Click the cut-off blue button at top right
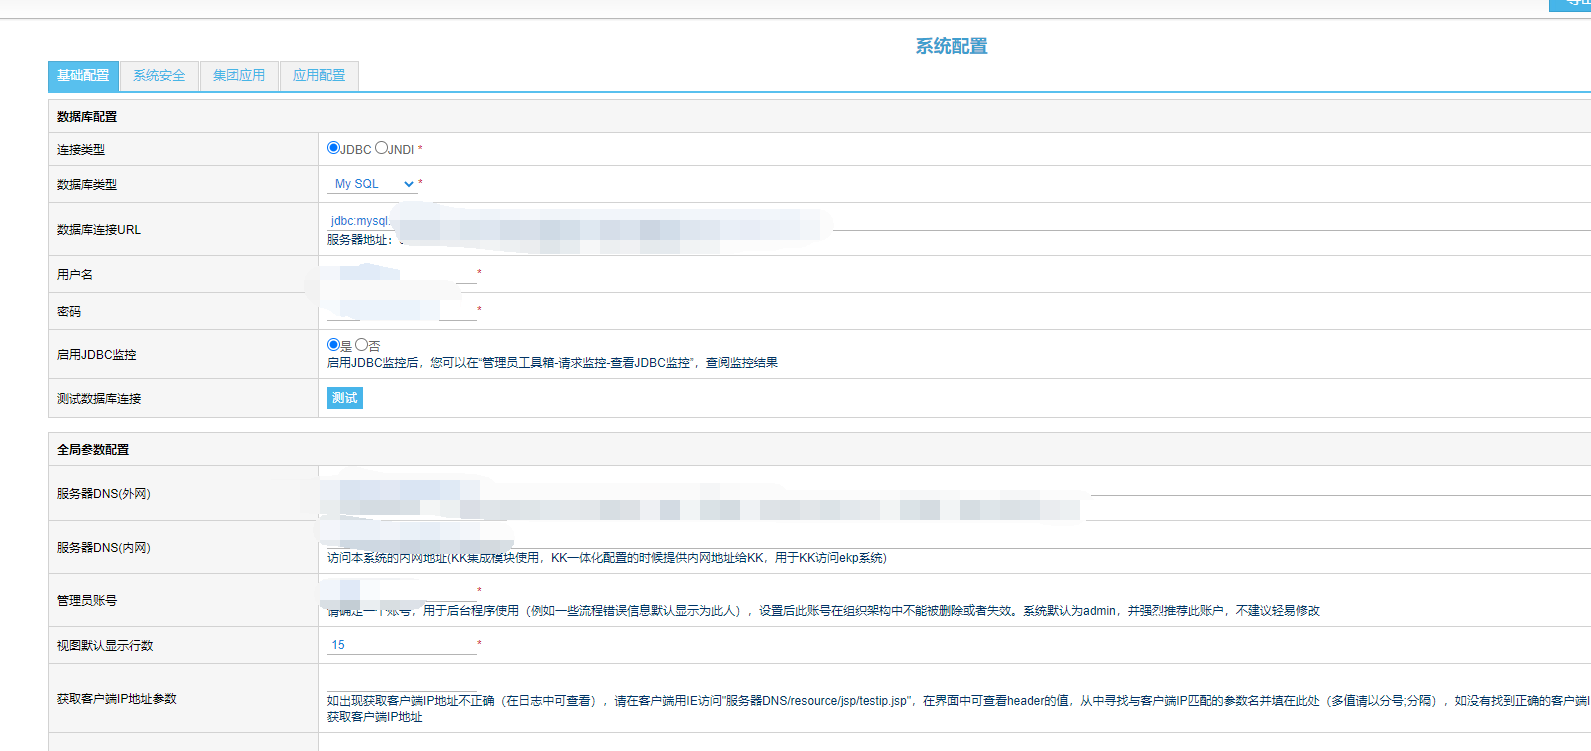Viewport: 1591px width, 751px height. point(1571,5)
